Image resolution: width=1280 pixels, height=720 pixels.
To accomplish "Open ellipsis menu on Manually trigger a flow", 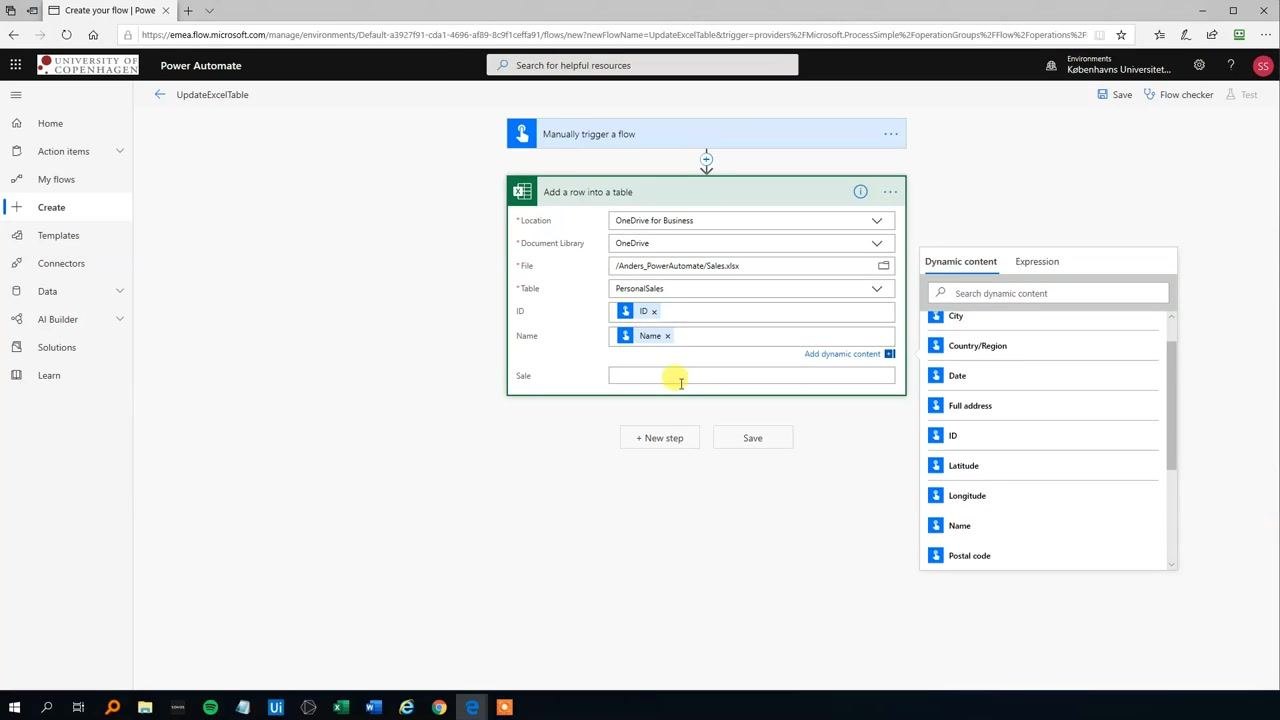I will click(890, 134).
